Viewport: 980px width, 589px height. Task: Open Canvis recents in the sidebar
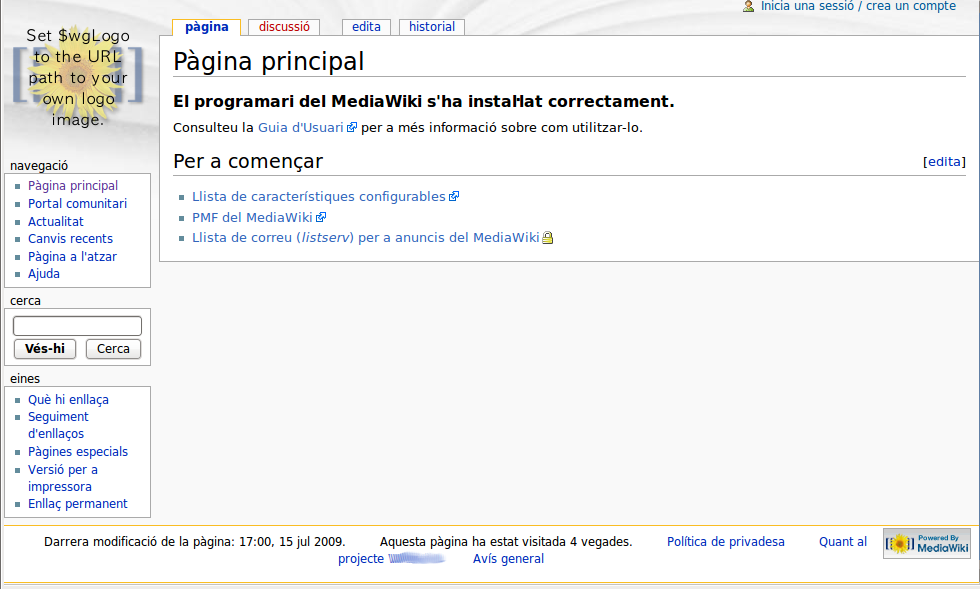point(71,239)
